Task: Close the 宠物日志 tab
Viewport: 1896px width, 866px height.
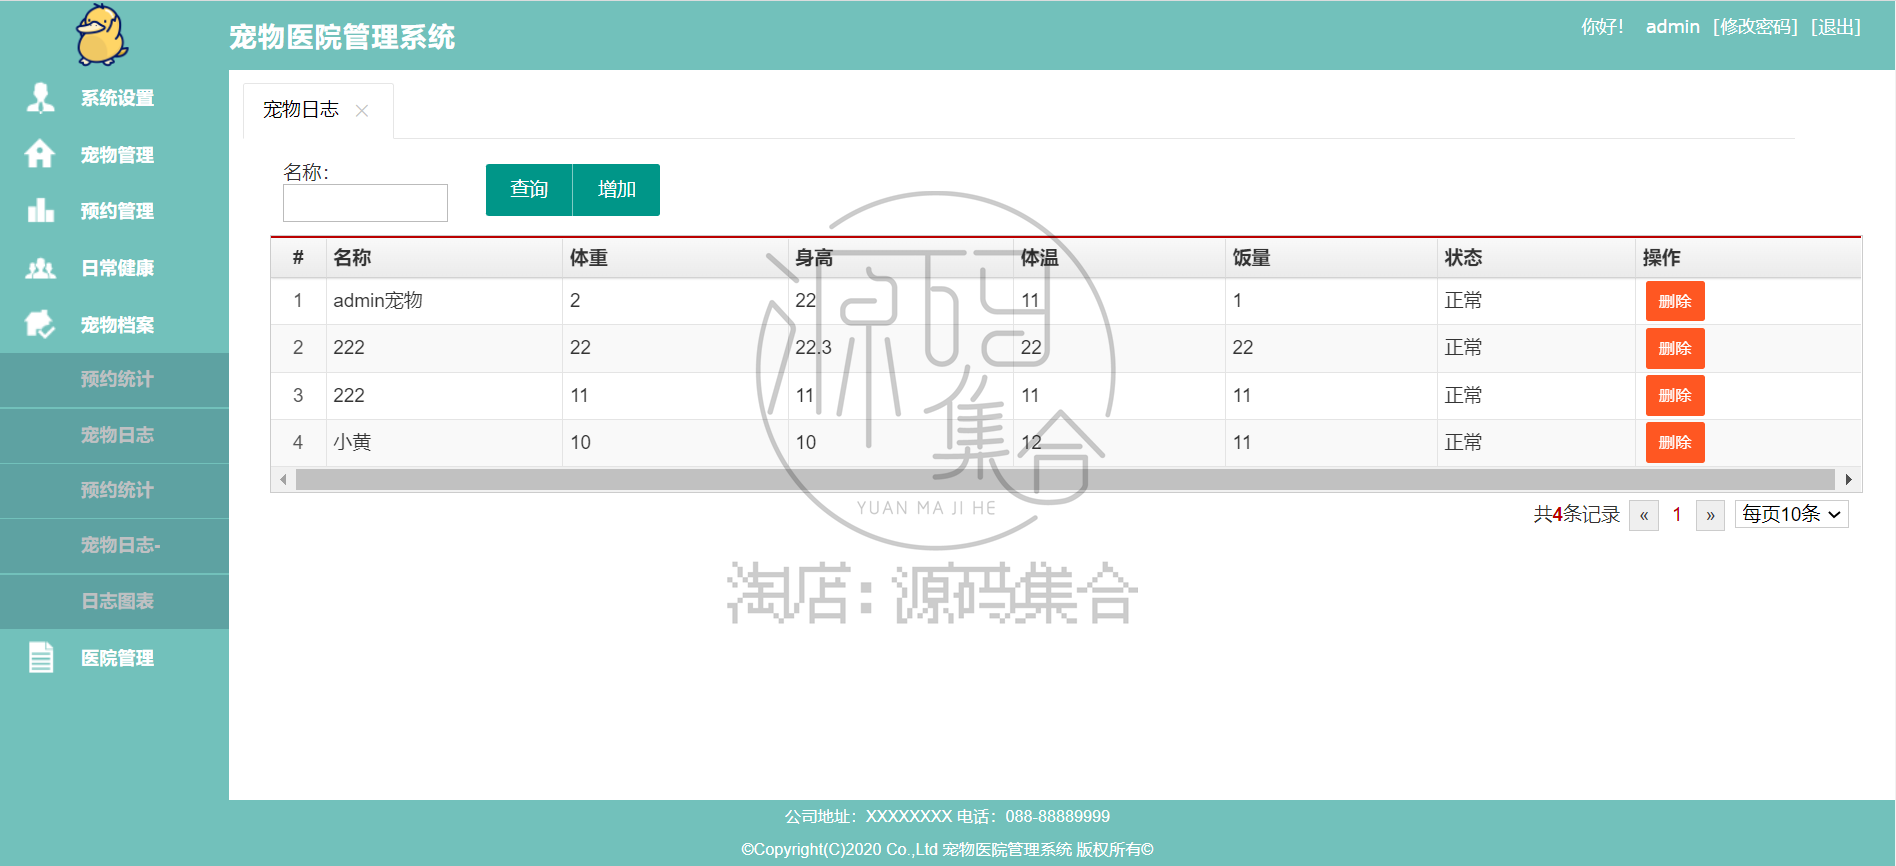Action: (362, 111)
